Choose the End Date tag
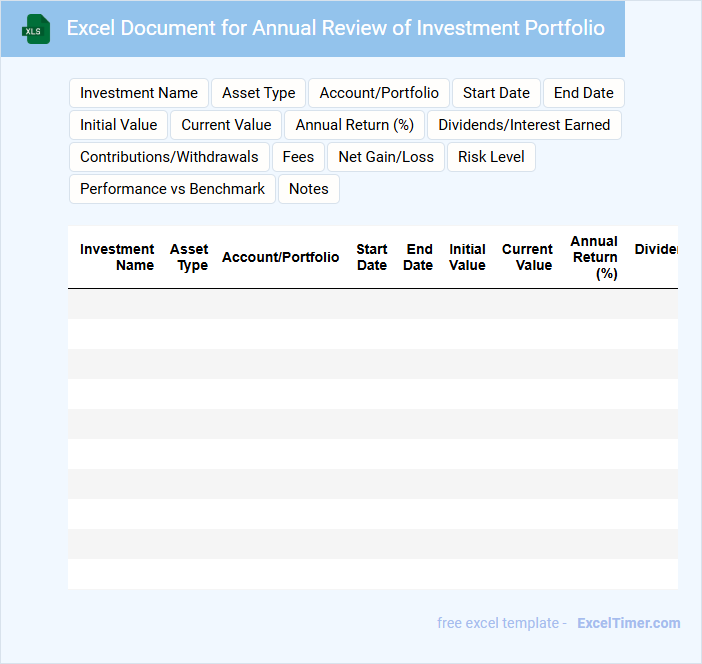Viewport: 702px width, 664px height. (584, 93)
